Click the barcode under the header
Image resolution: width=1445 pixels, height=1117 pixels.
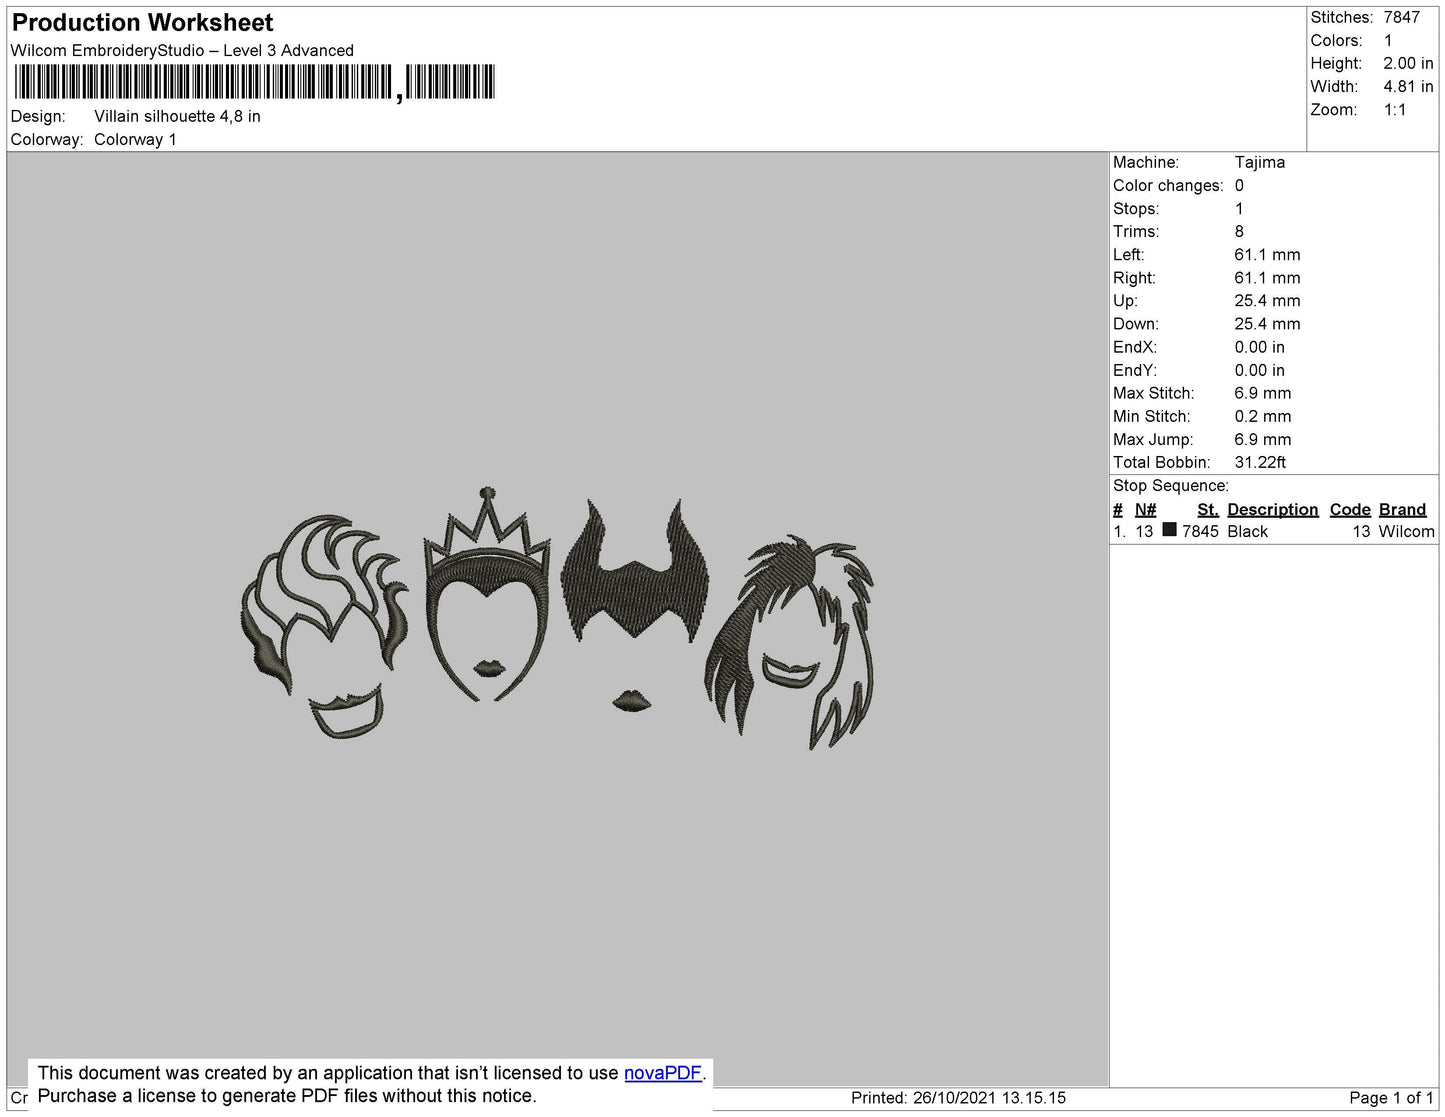(x=255, y=82)
